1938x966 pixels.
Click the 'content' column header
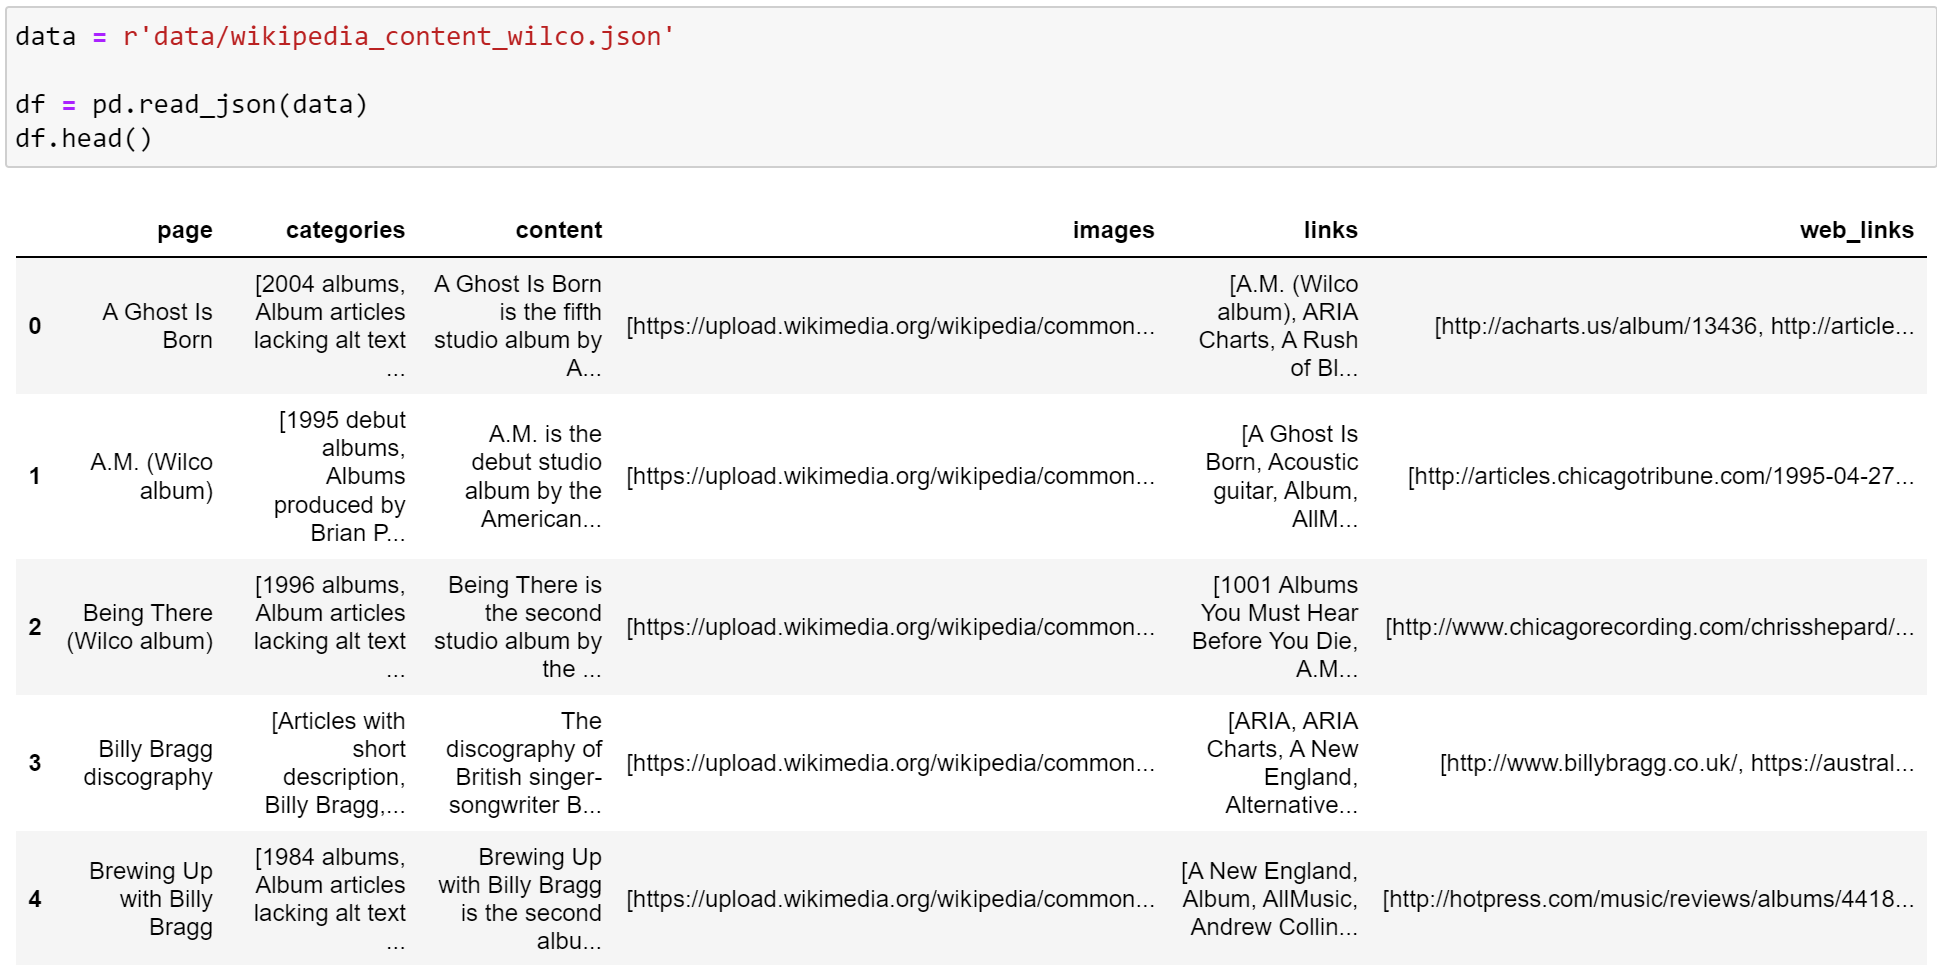click(x=558, y=230)
